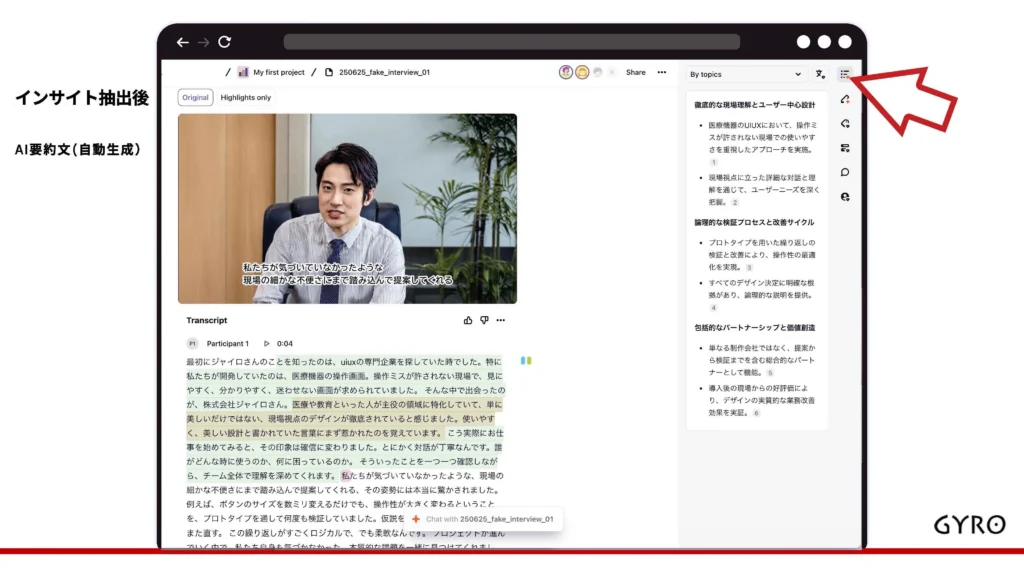Open the AI highlight pen icon in sidebar
Image resolution: width=1024 pixels, height=576 pixels.
point(845,99)
